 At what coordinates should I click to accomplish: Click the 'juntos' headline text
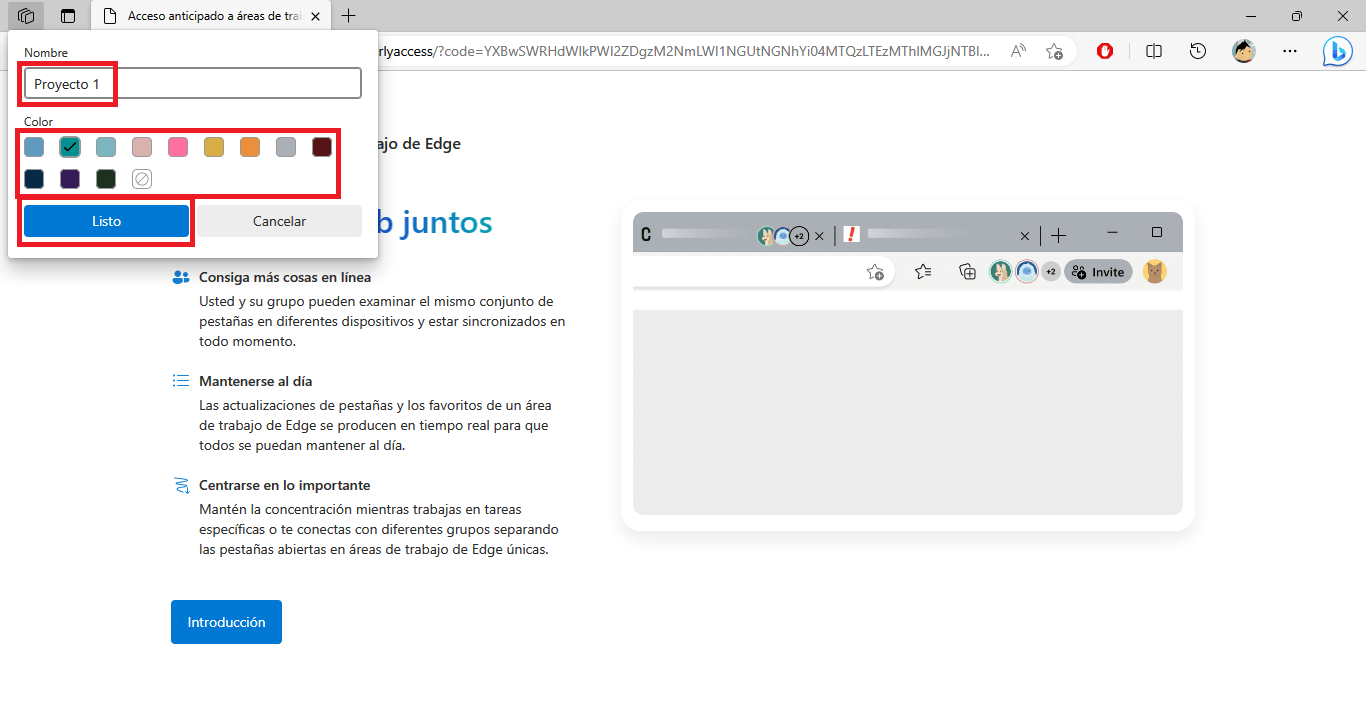447,222
